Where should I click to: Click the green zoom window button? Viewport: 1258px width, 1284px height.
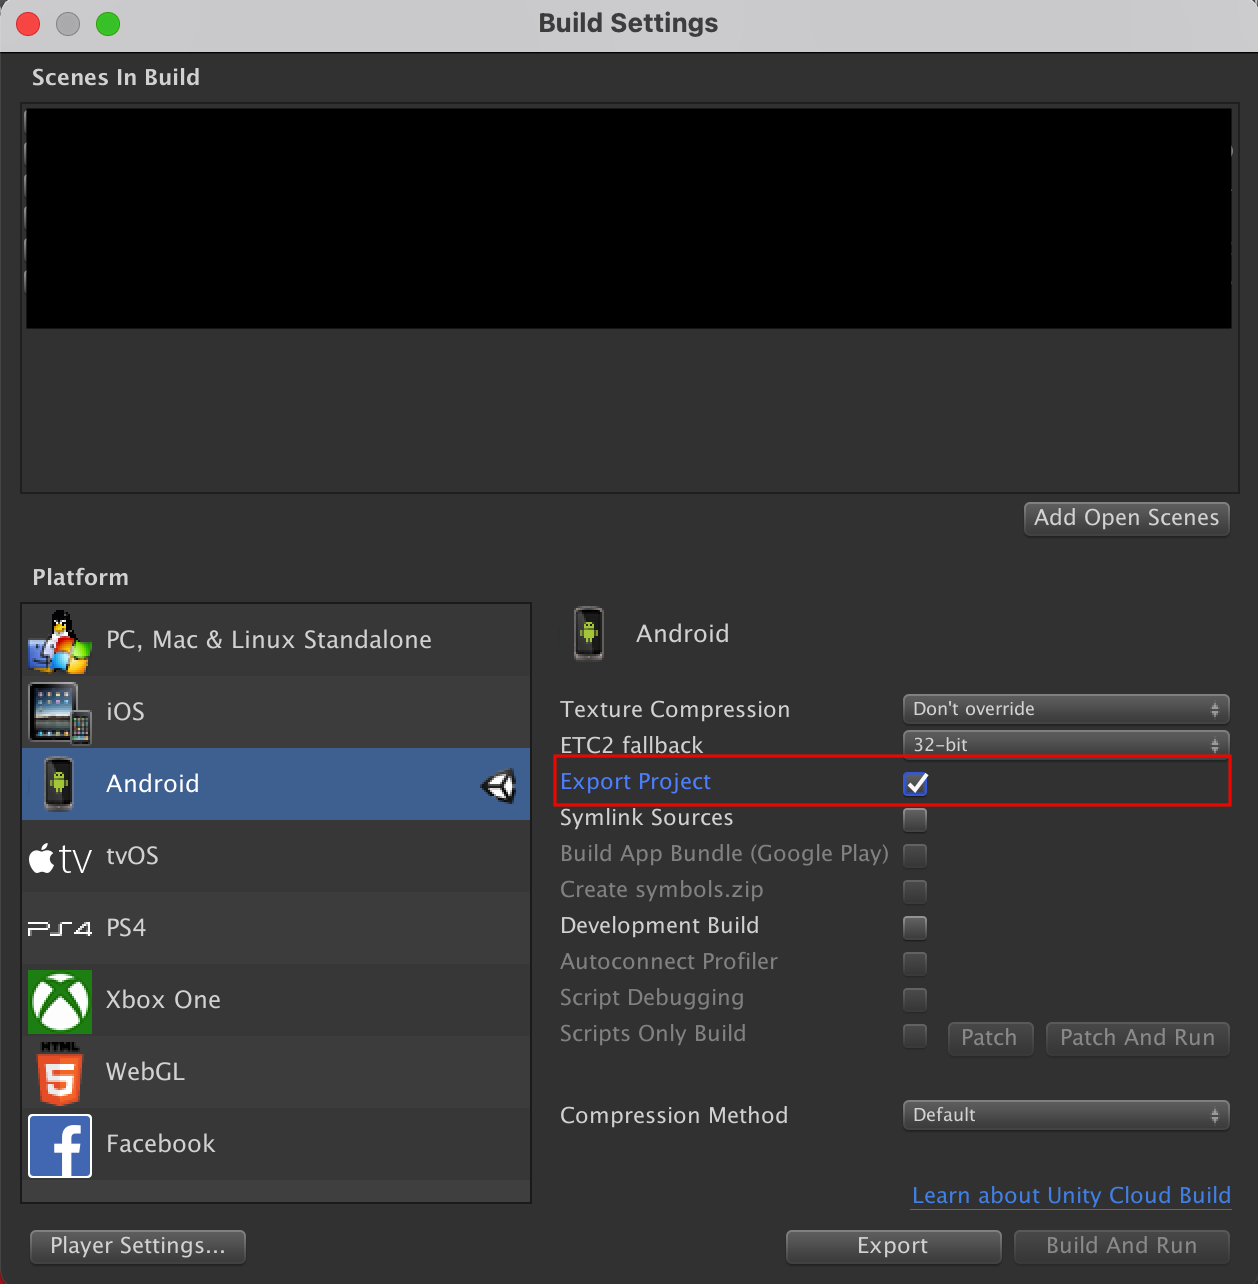(x=108, y=24)
